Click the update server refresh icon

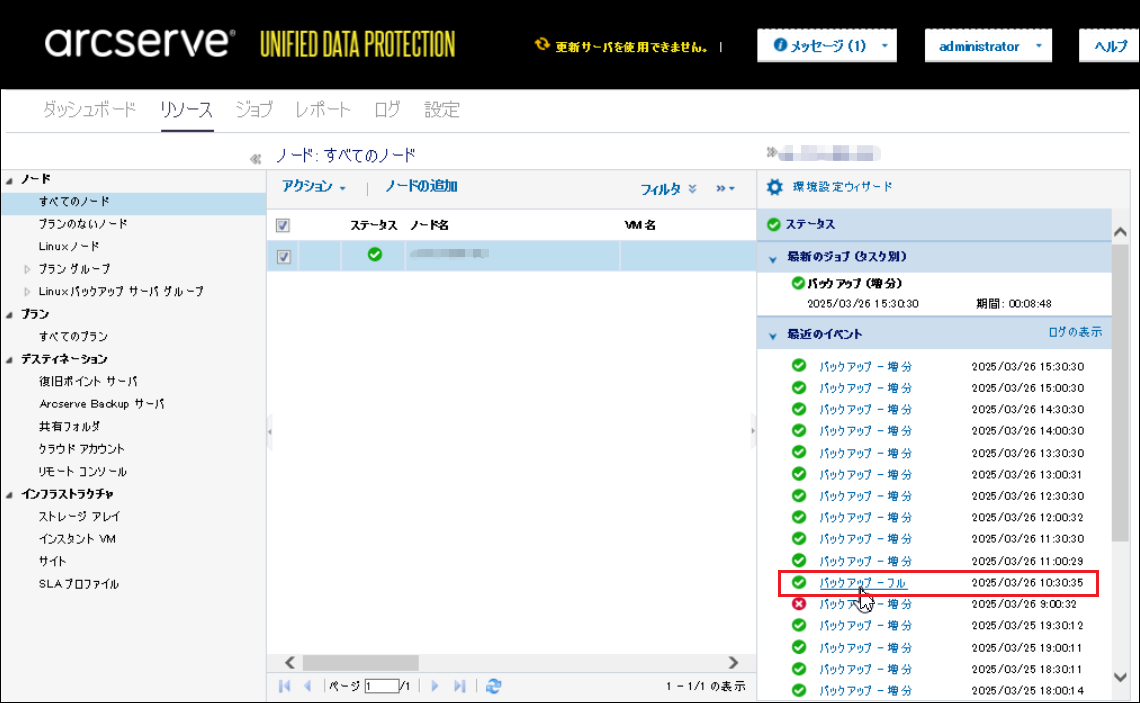click(x=542, y=45)
